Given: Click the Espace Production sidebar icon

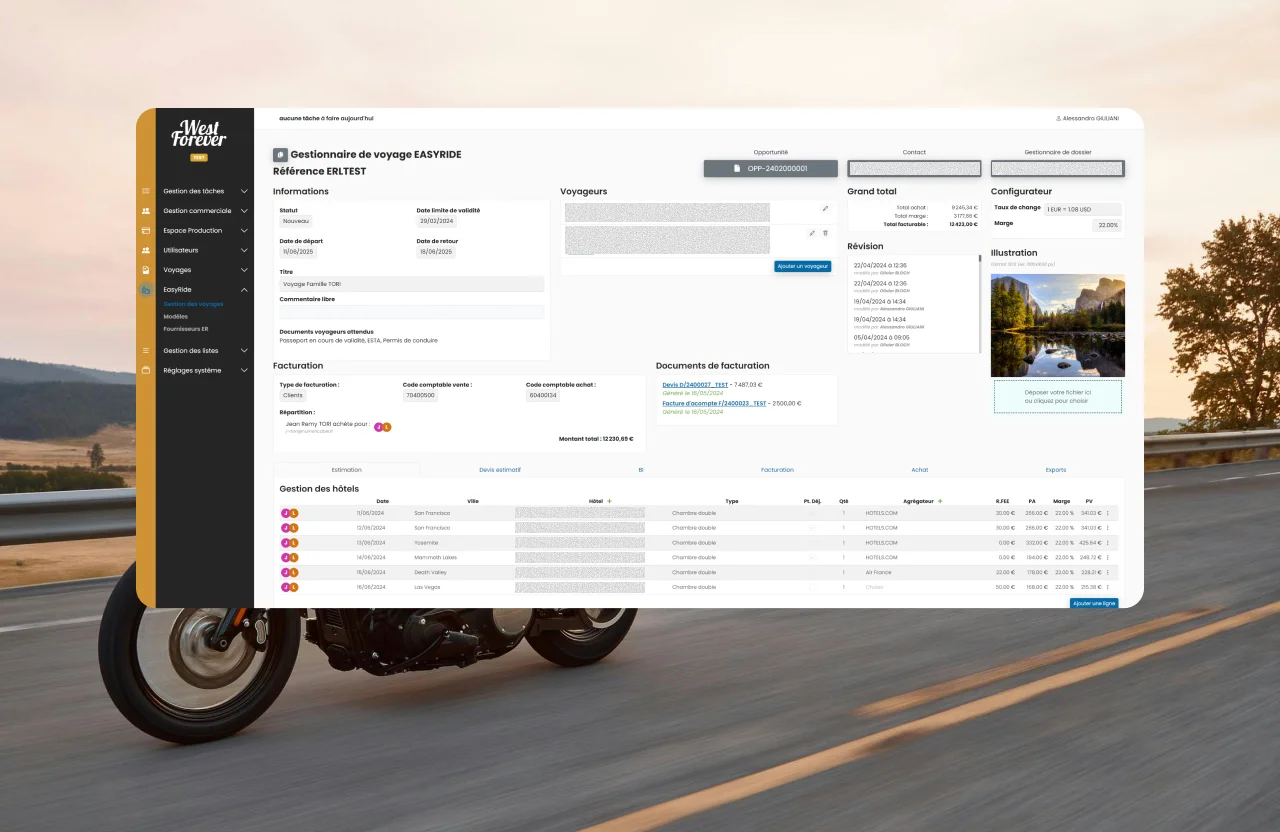Looking at the screenshot, I should [x=146, y=230].
